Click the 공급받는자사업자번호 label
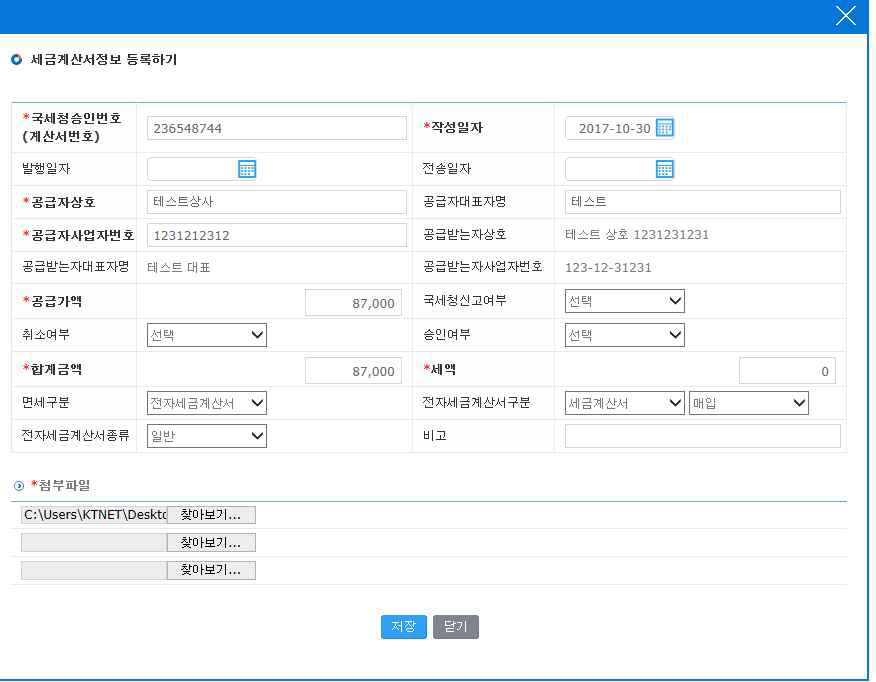Screen dimensions: 876x682 tap(482, 266)
